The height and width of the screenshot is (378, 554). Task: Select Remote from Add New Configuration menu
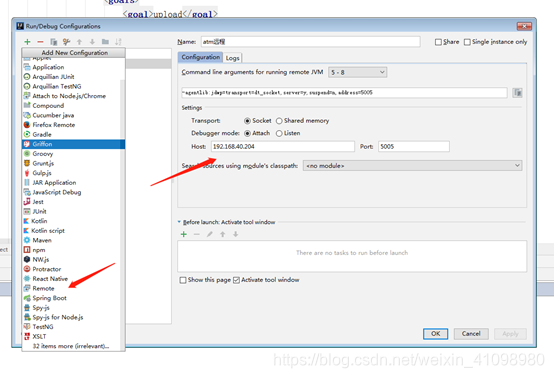[73, 288]
